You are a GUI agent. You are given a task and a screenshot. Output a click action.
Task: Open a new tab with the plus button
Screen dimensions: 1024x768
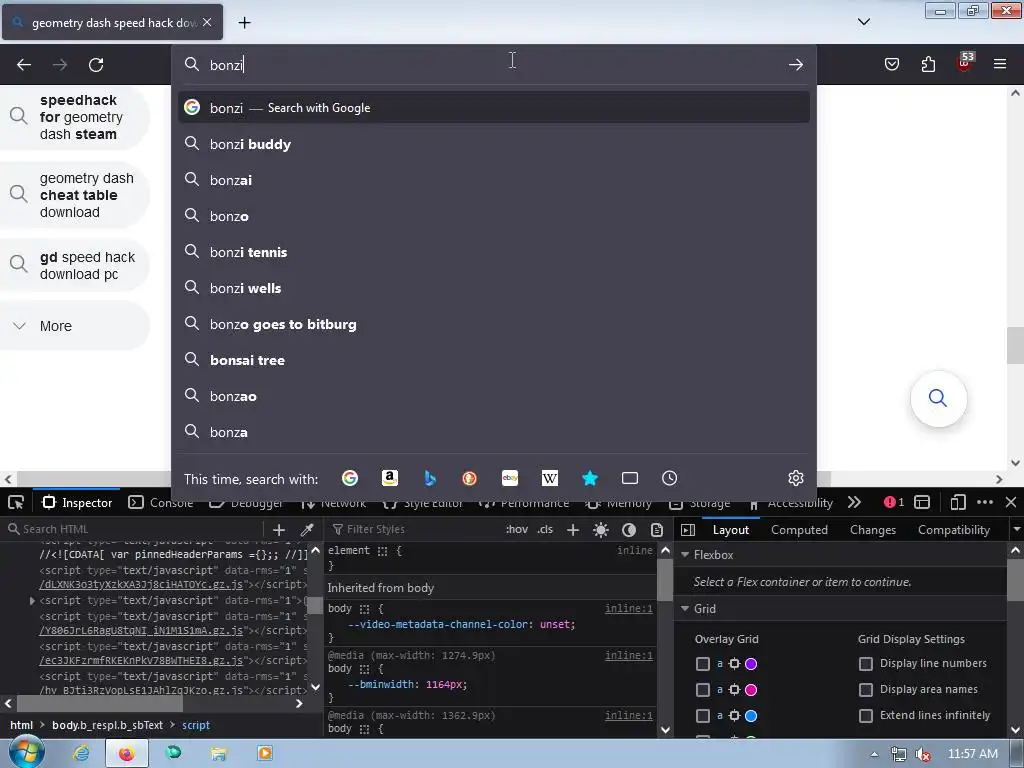tap(244, 22)
